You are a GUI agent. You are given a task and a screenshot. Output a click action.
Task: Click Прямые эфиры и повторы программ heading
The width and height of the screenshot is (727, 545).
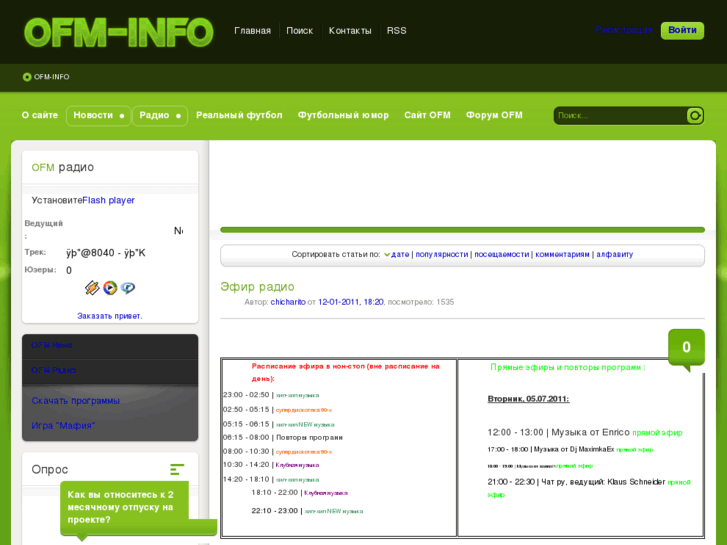tap(568, 367)
